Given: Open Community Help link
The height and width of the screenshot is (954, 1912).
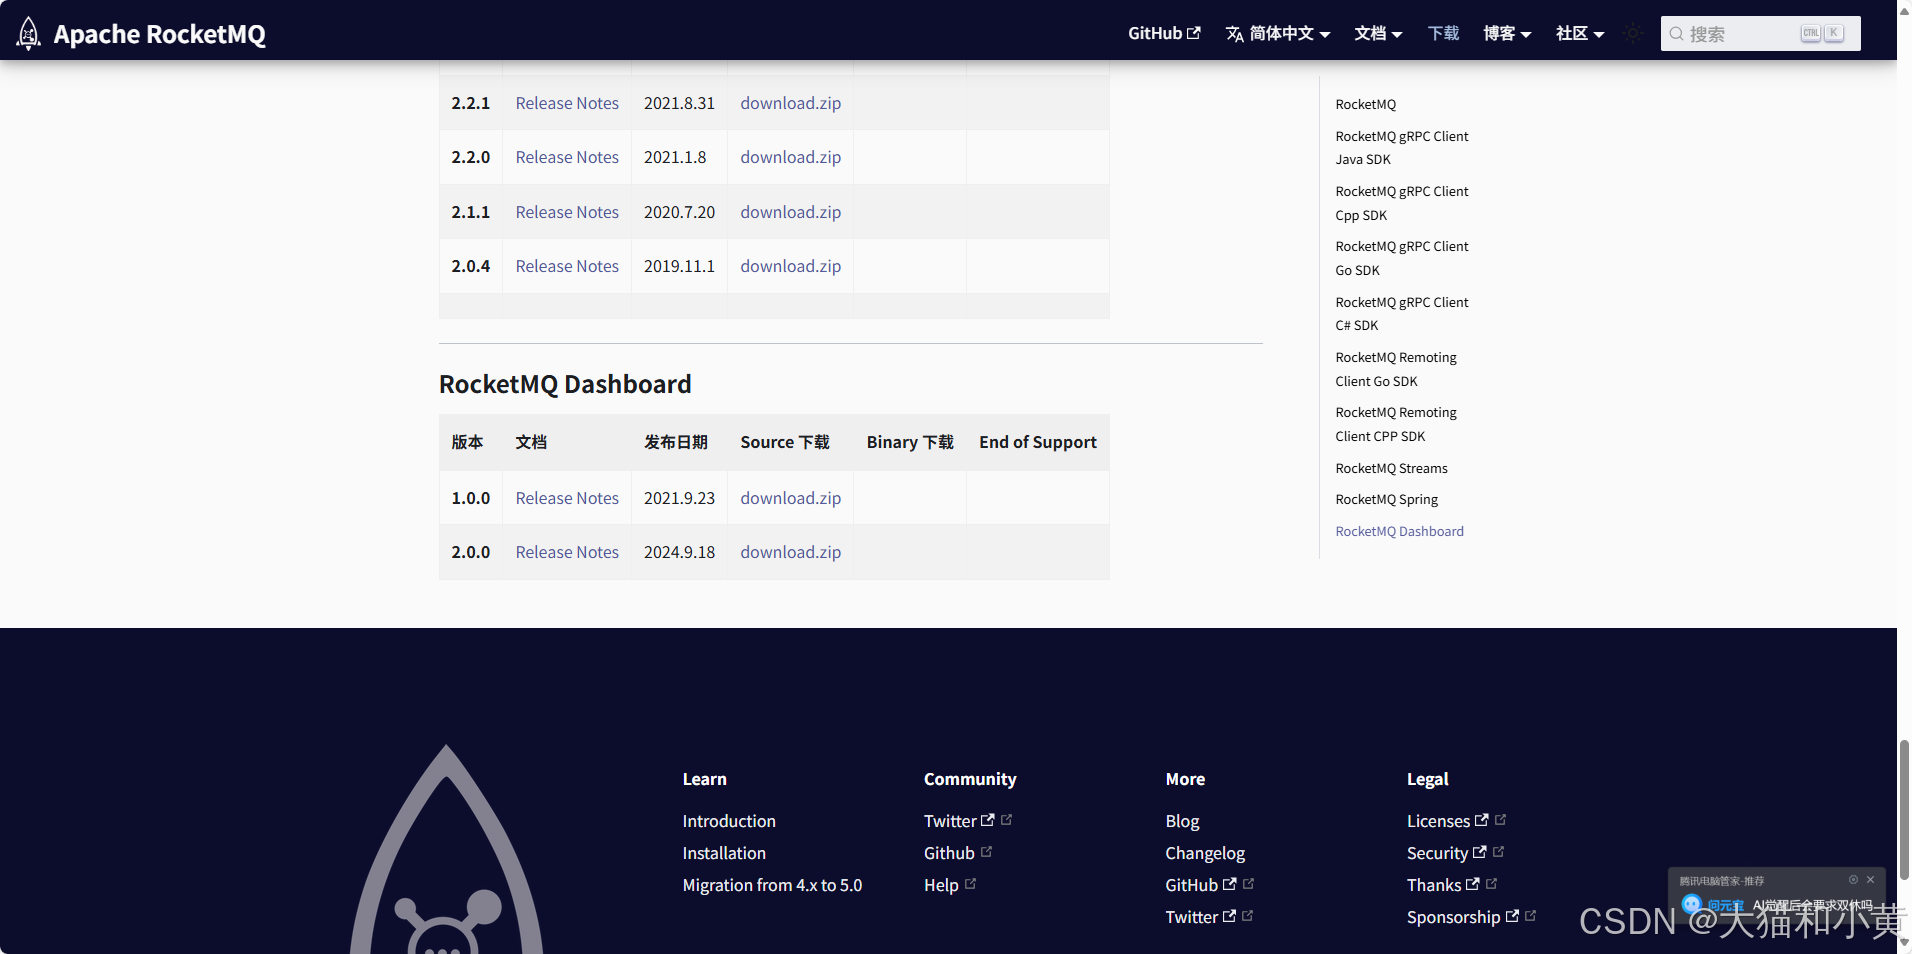Looking at the screenshot, I should (x=941, y=885).
